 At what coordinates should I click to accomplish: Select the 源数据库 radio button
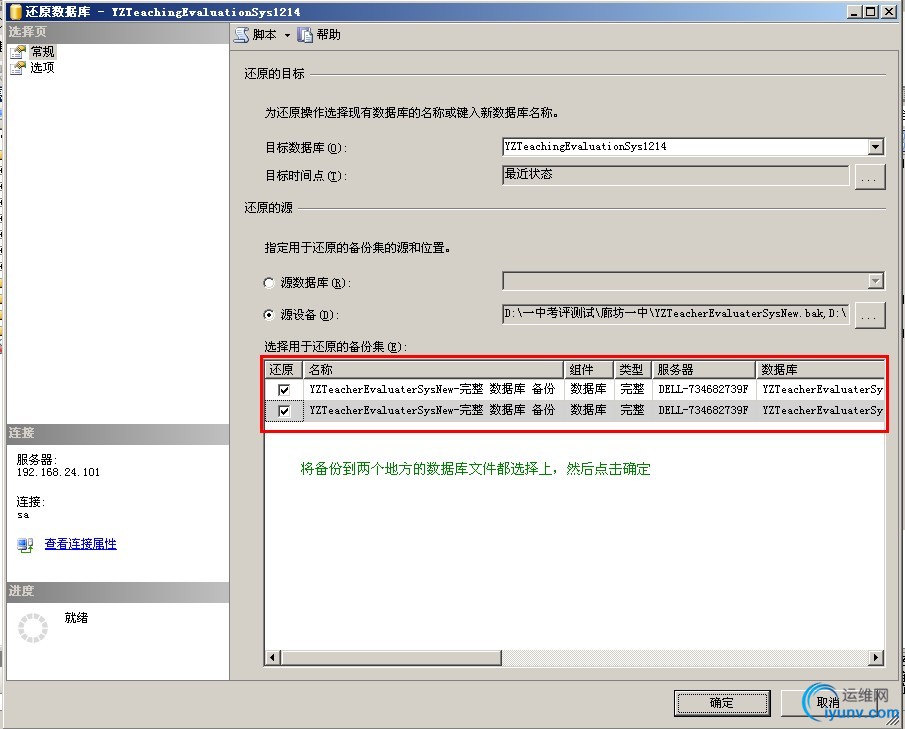[268, 283]
